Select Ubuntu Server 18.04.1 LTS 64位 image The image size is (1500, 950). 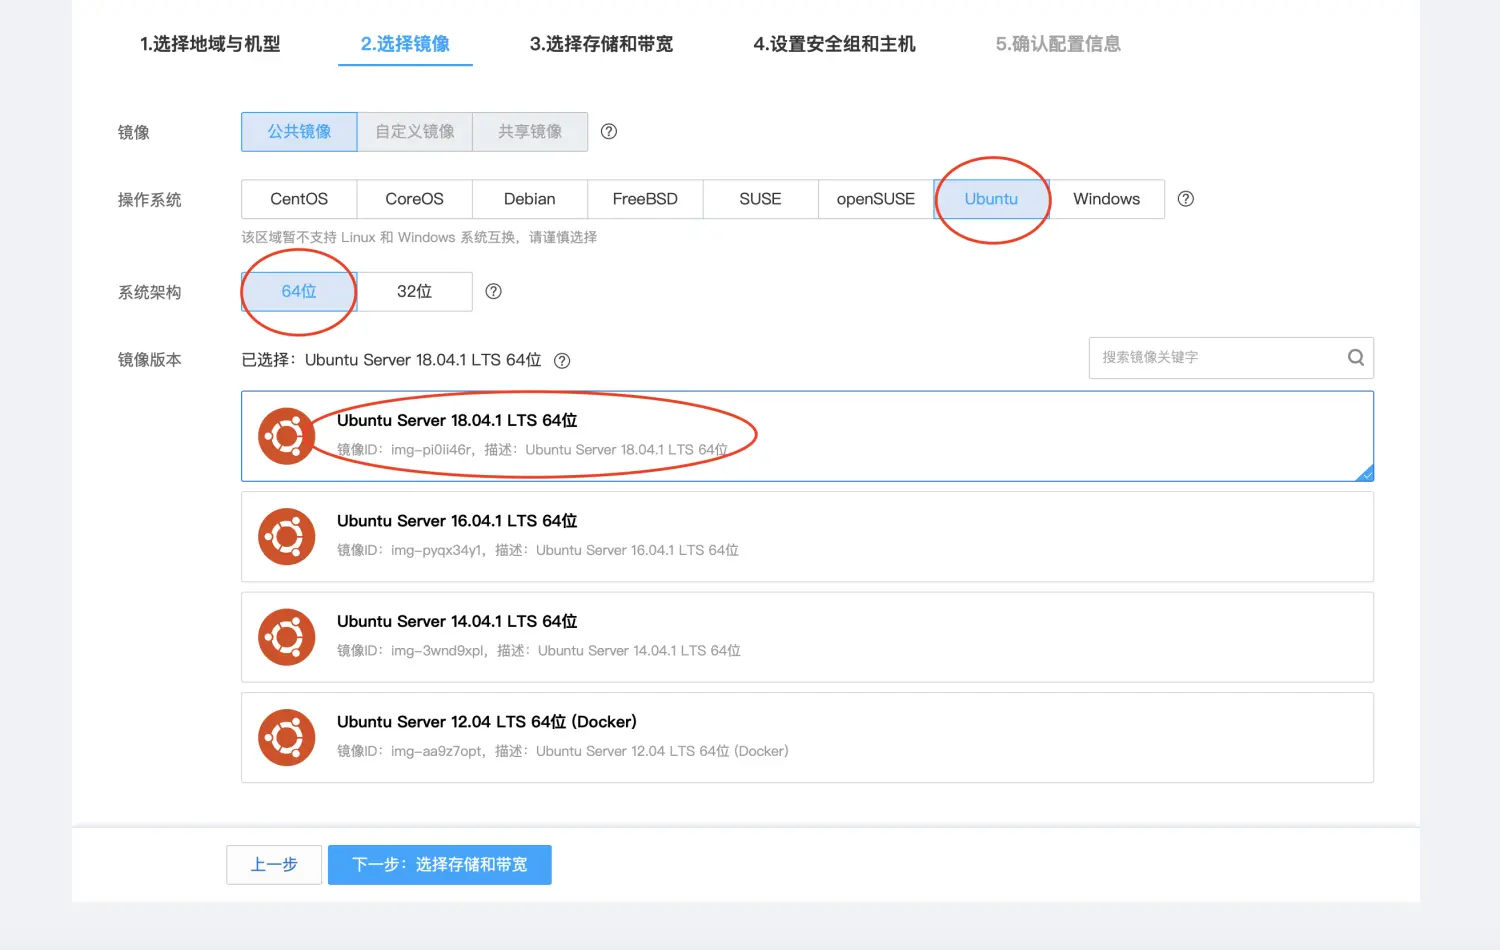point(807,436)
